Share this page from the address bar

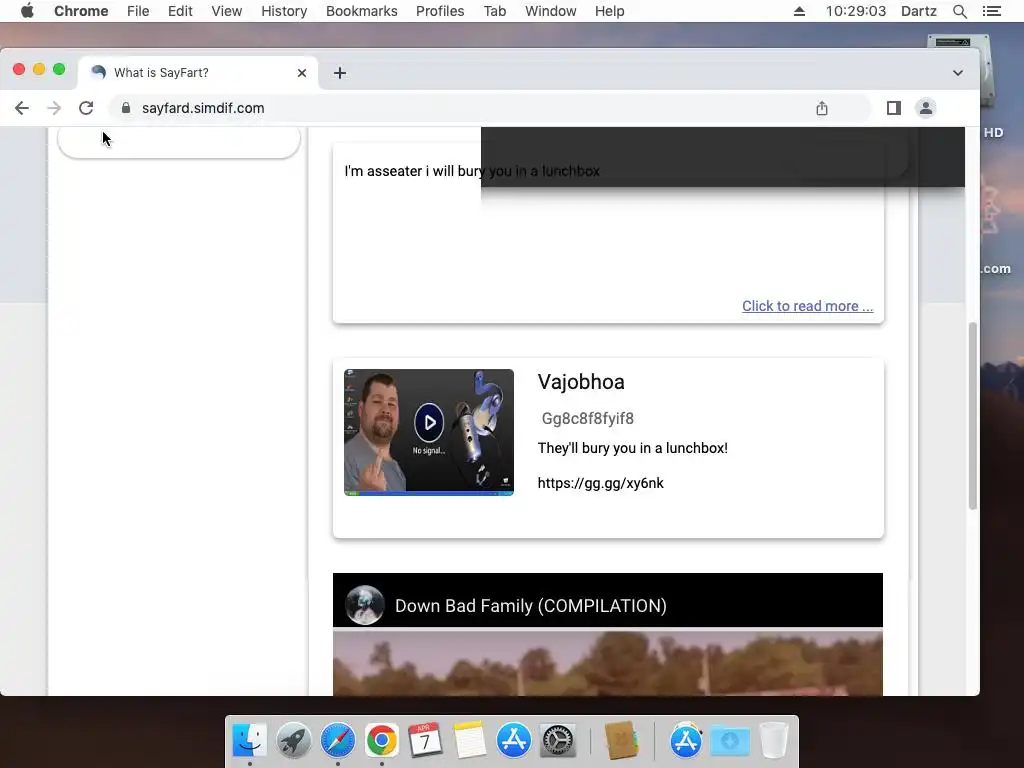click(x=822, y=108)
